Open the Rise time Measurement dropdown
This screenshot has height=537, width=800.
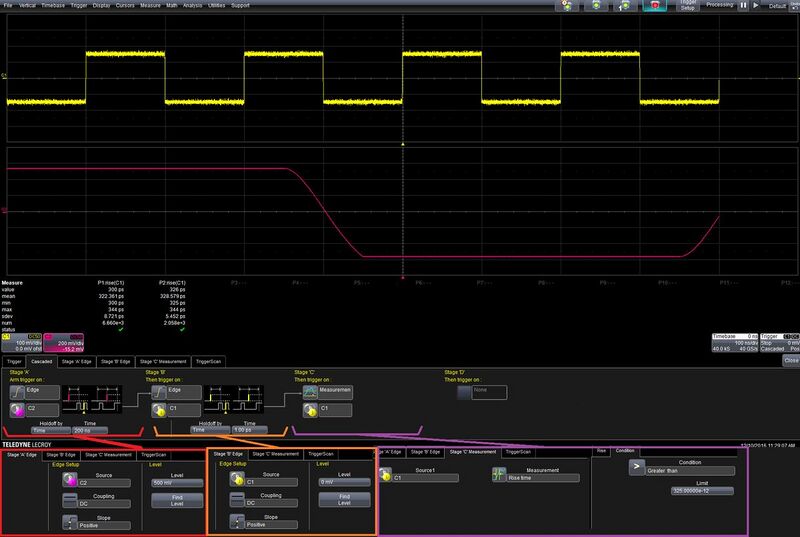(543, 478)
